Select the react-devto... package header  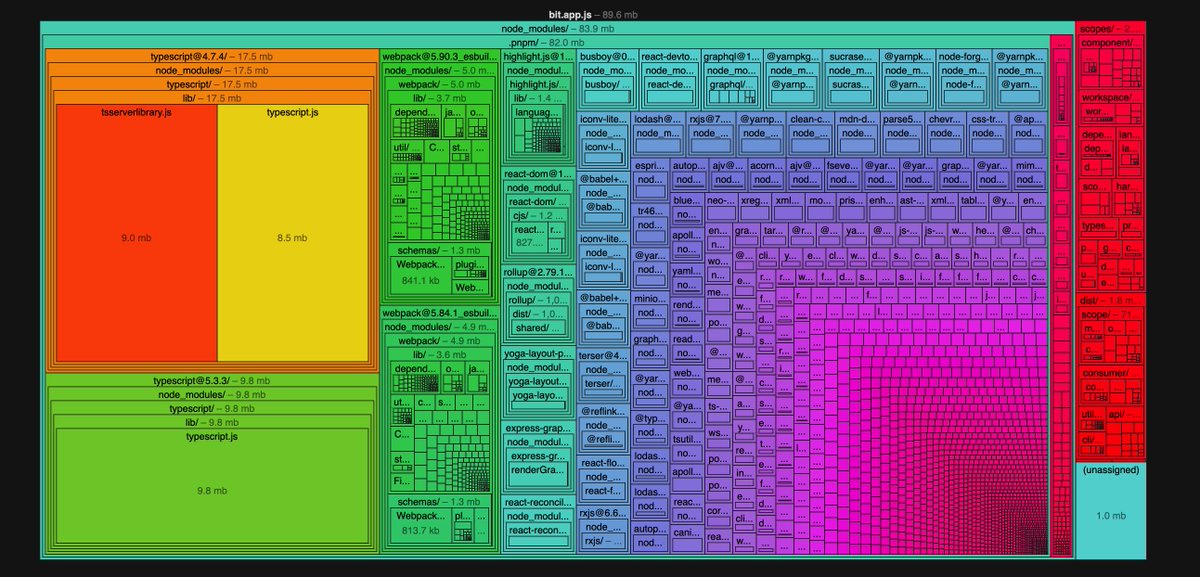click(x=668, y=57)
